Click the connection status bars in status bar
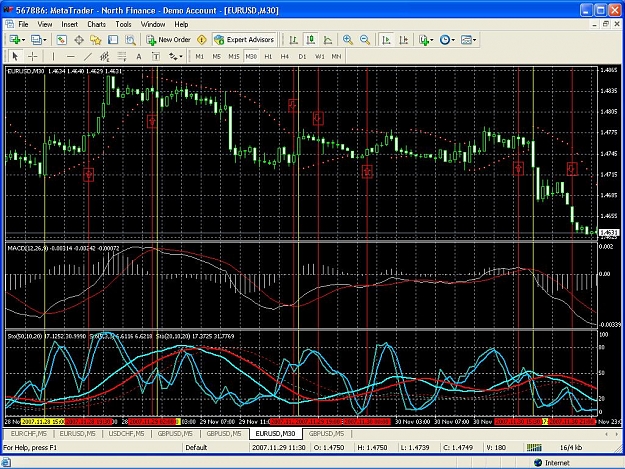The image size is (625, 469). [x=534, y=447]
